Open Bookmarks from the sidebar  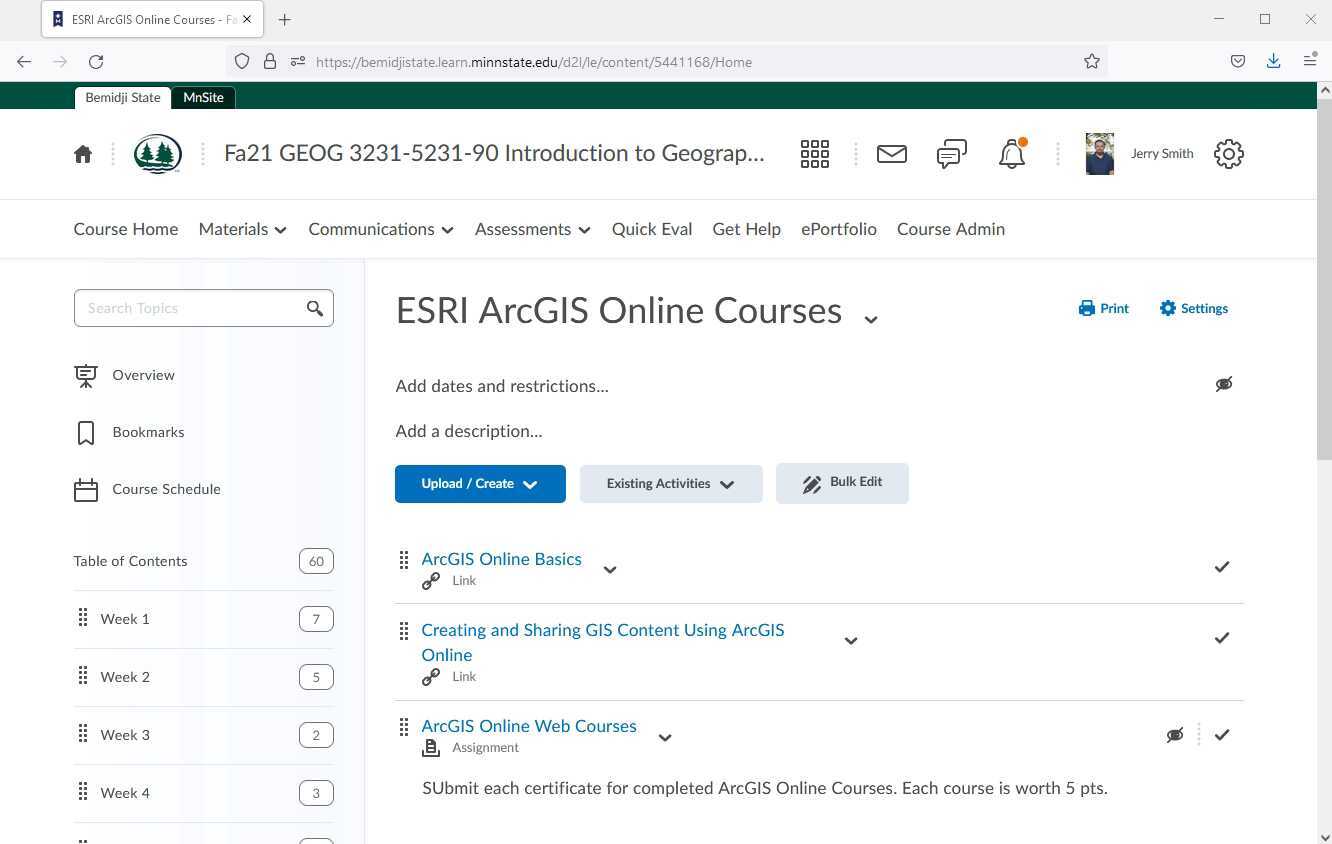[148, 432]
